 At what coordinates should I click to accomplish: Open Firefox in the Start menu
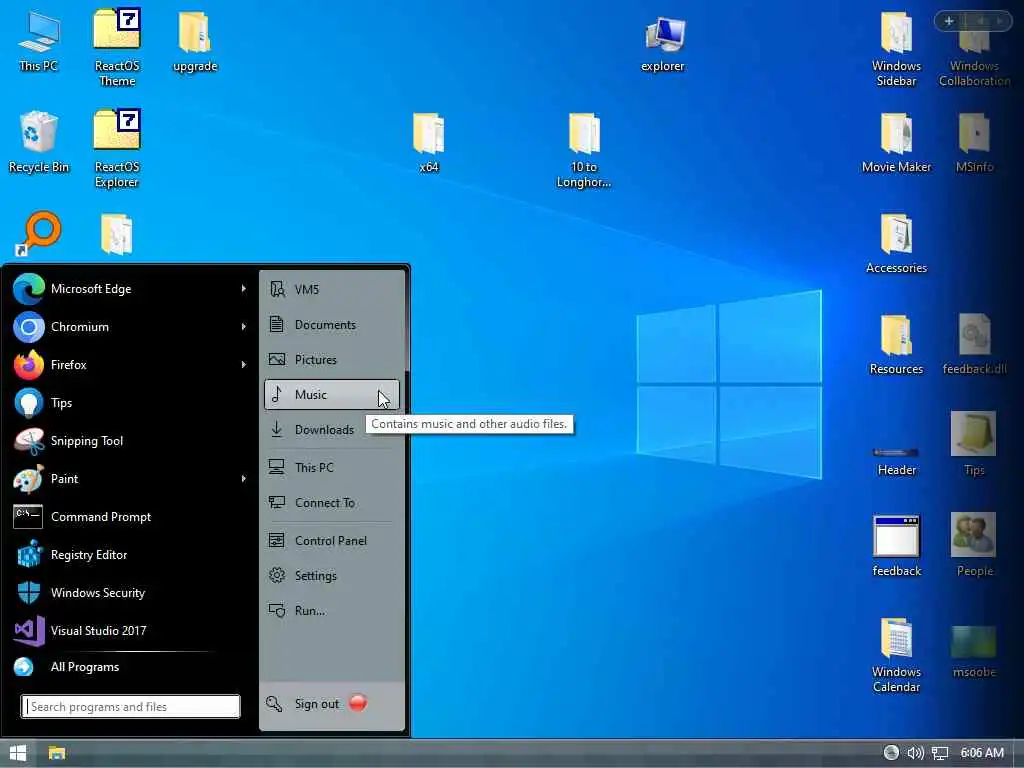[x=129, y=364]
